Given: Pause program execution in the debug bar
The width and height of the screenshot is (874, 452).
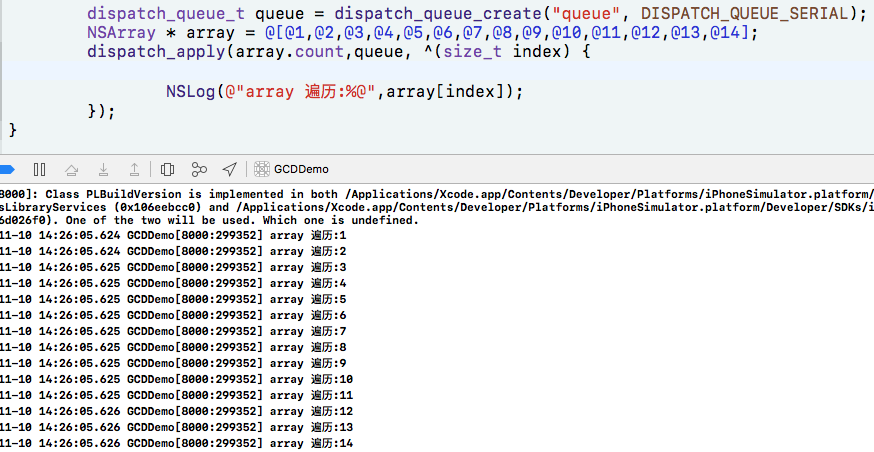Looking at the screenshot, I should 40,169.
